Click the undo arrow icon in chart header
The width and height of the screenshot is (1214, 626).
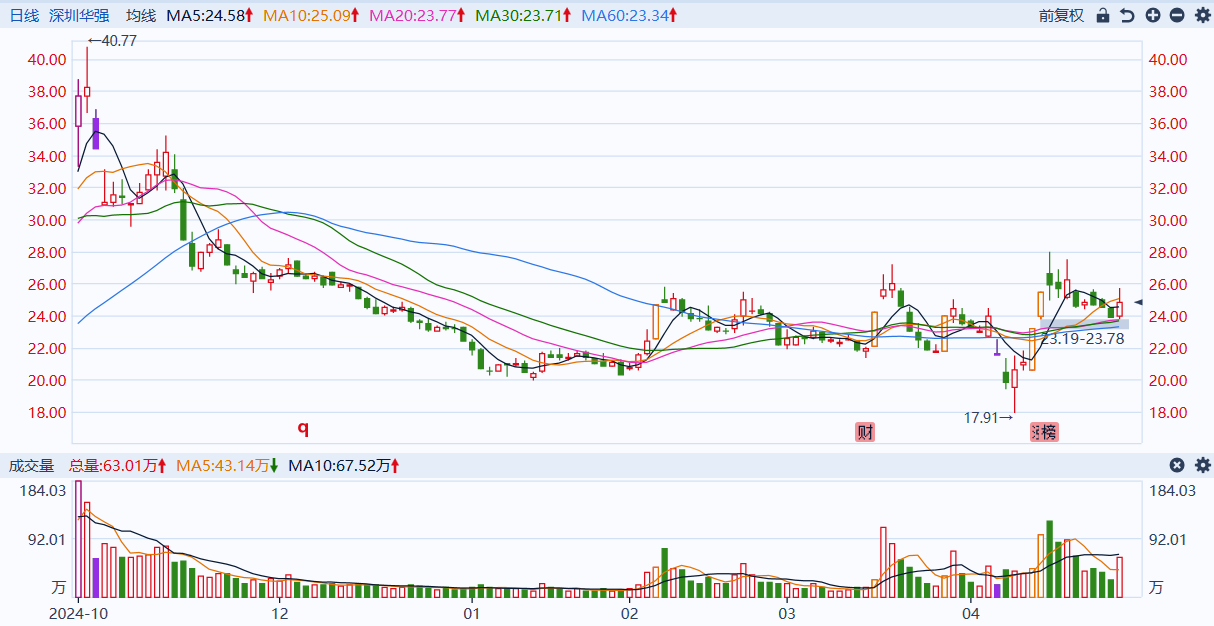pos(1128,15)
